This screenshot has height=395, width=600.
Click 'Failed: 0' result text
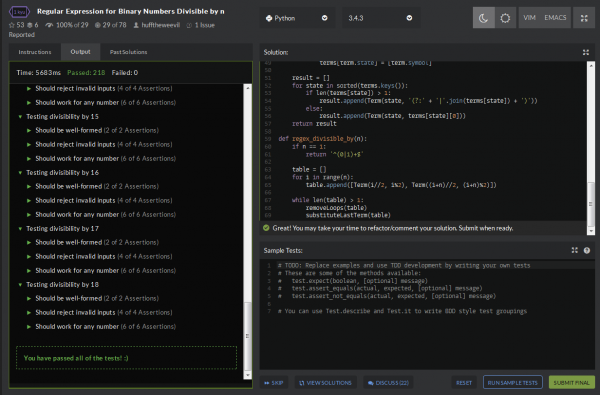125,73
